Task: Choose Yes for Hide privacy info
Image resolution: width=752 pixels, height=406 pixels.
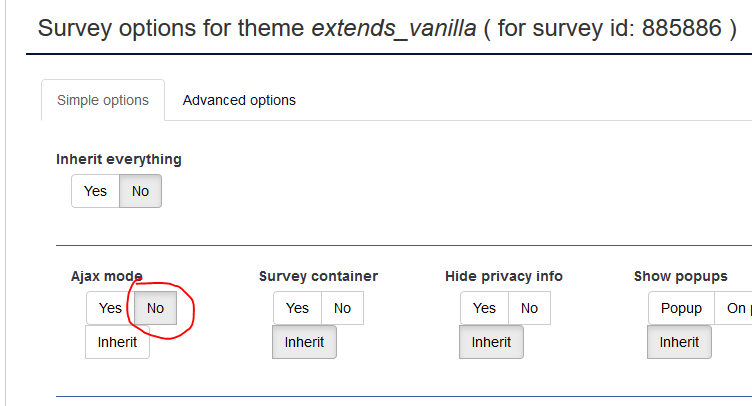Action: click(x=484, y=308)
